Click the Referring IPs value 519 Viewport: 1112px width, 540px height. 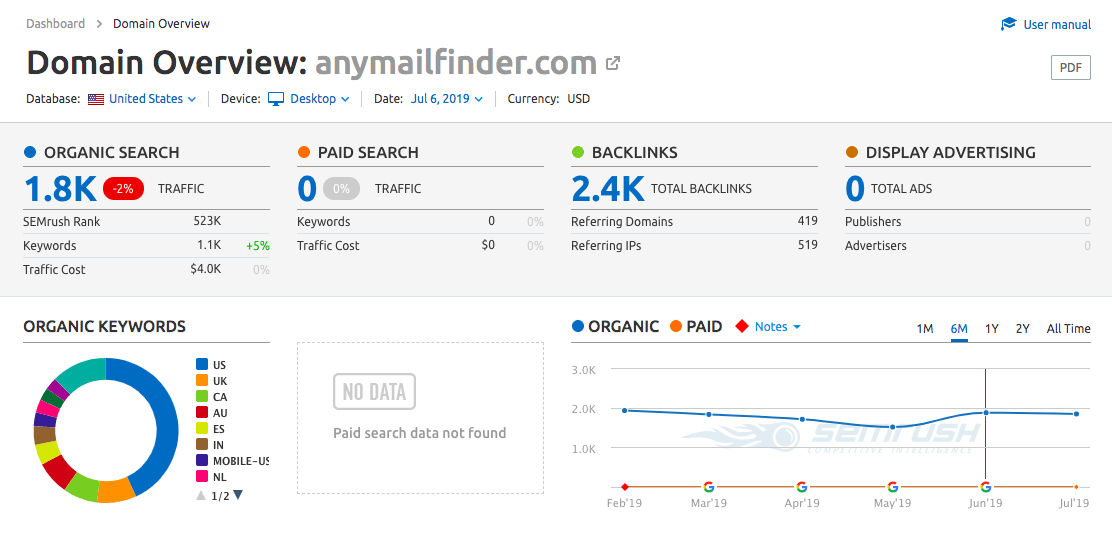coord(807,245)
